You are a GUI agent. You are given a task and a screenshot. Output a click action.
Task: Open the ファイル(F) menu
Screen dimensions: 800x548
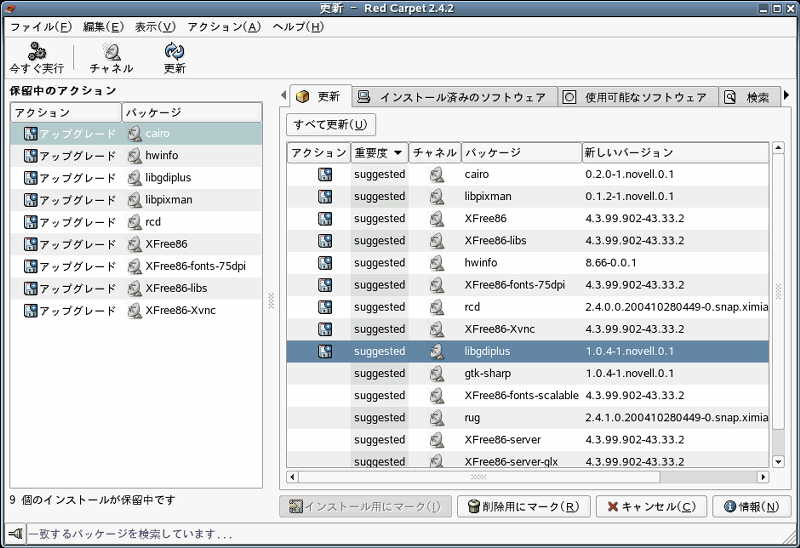click(41, 27)
